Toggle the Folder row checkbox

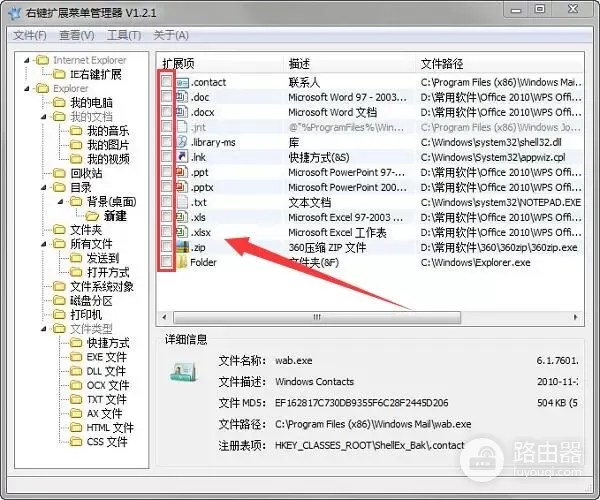pyautogui.click(x=166, y=262)
